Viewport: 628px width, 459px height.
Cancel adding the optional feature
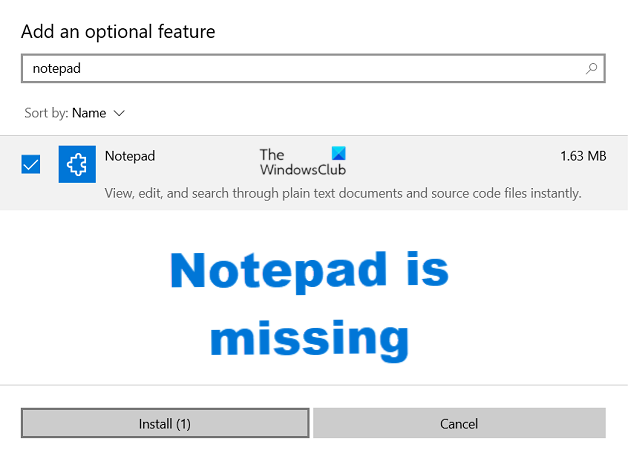459,423
